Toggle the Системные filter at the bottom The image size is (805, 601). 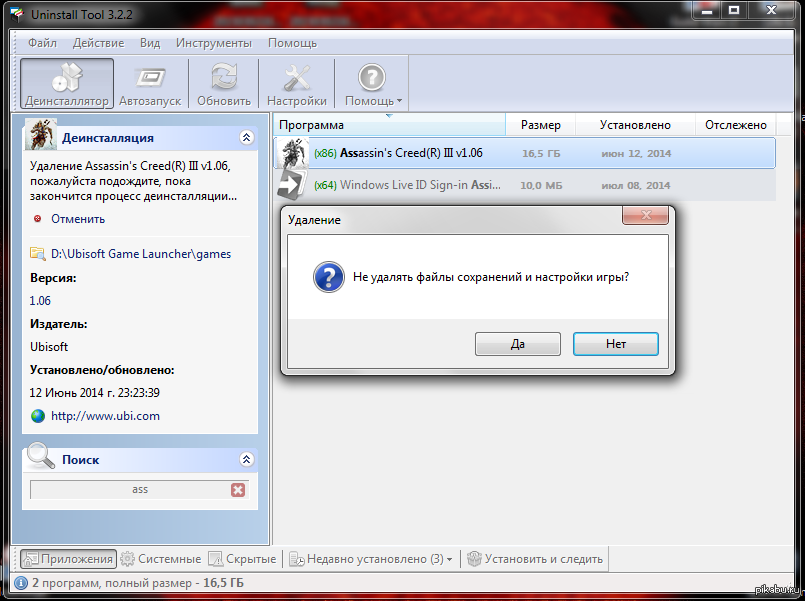click(x=161, y=558)
